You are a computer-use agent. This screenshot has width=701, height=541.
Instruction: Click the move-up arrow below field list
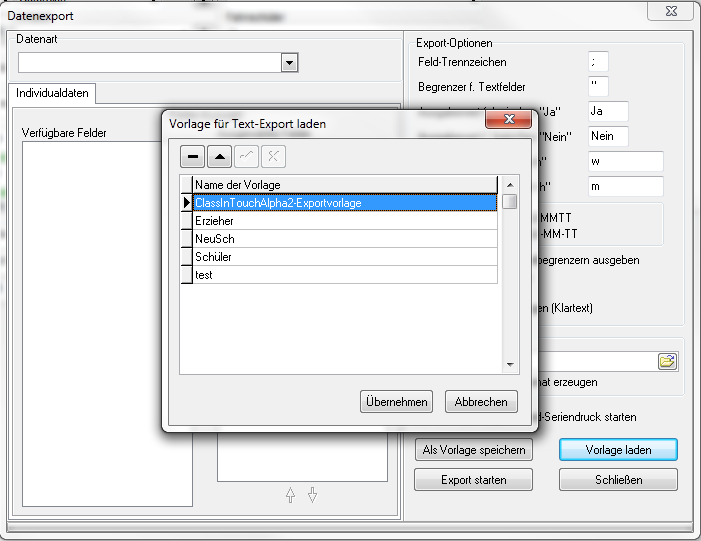[291, 494]
